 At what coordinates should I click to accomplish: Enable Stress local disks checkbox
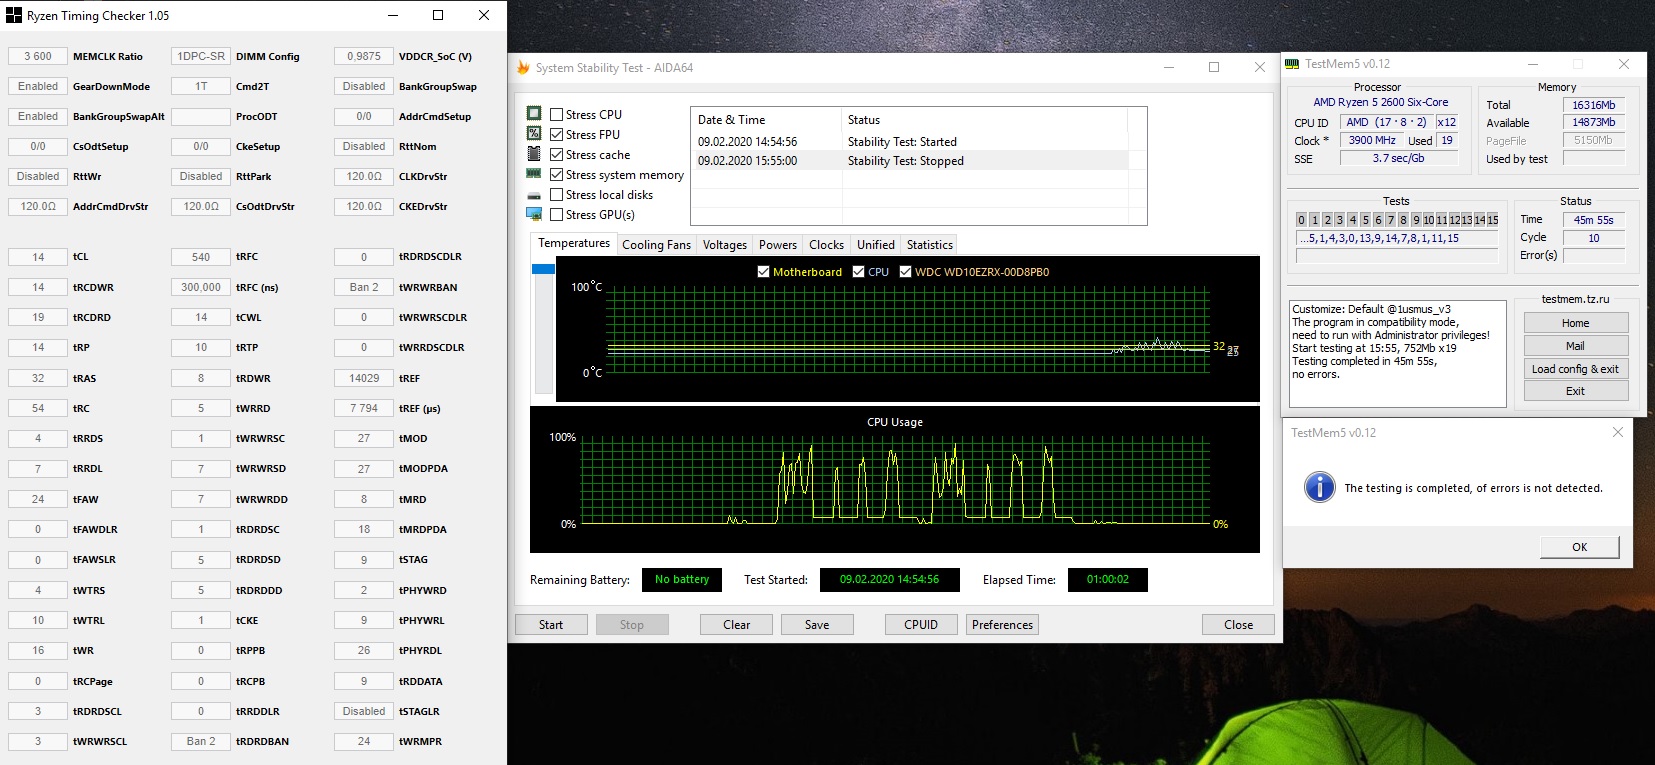coord(557,194)
